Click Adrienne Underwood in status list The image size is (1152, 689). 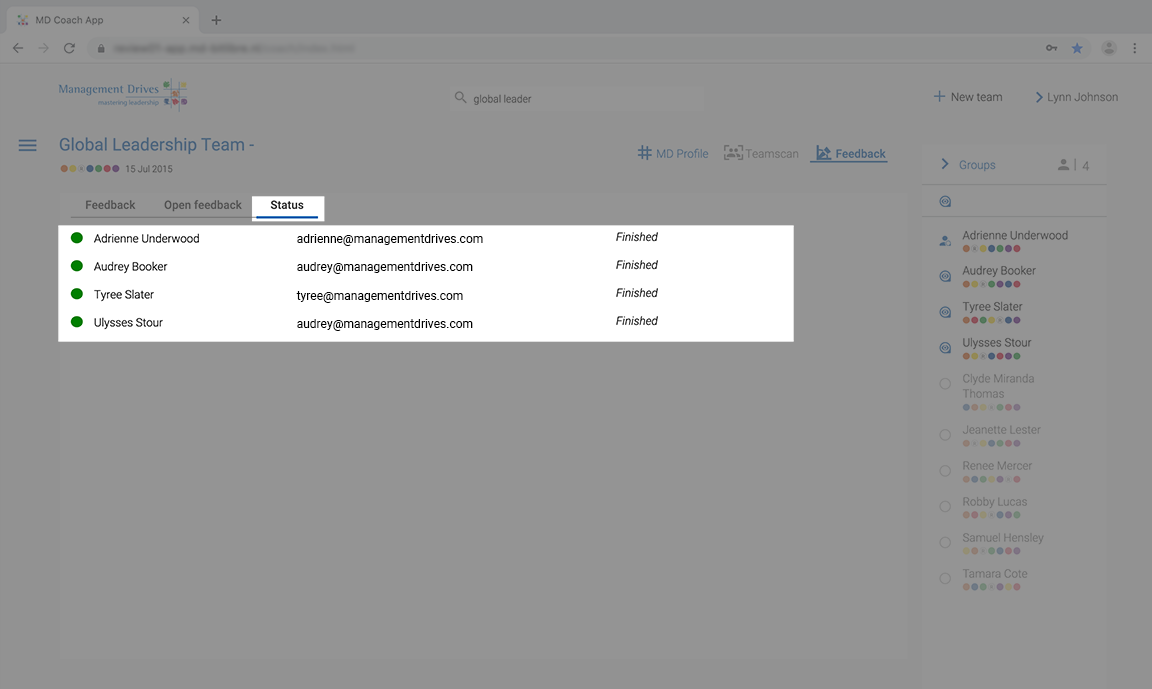click(x=146, y=239)
